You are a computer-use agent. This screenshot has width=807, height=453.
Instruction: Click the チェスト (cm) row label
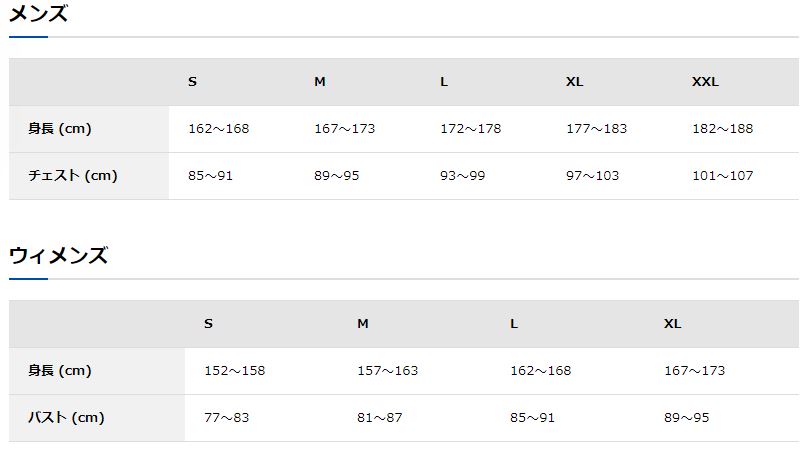click(73, 176)
